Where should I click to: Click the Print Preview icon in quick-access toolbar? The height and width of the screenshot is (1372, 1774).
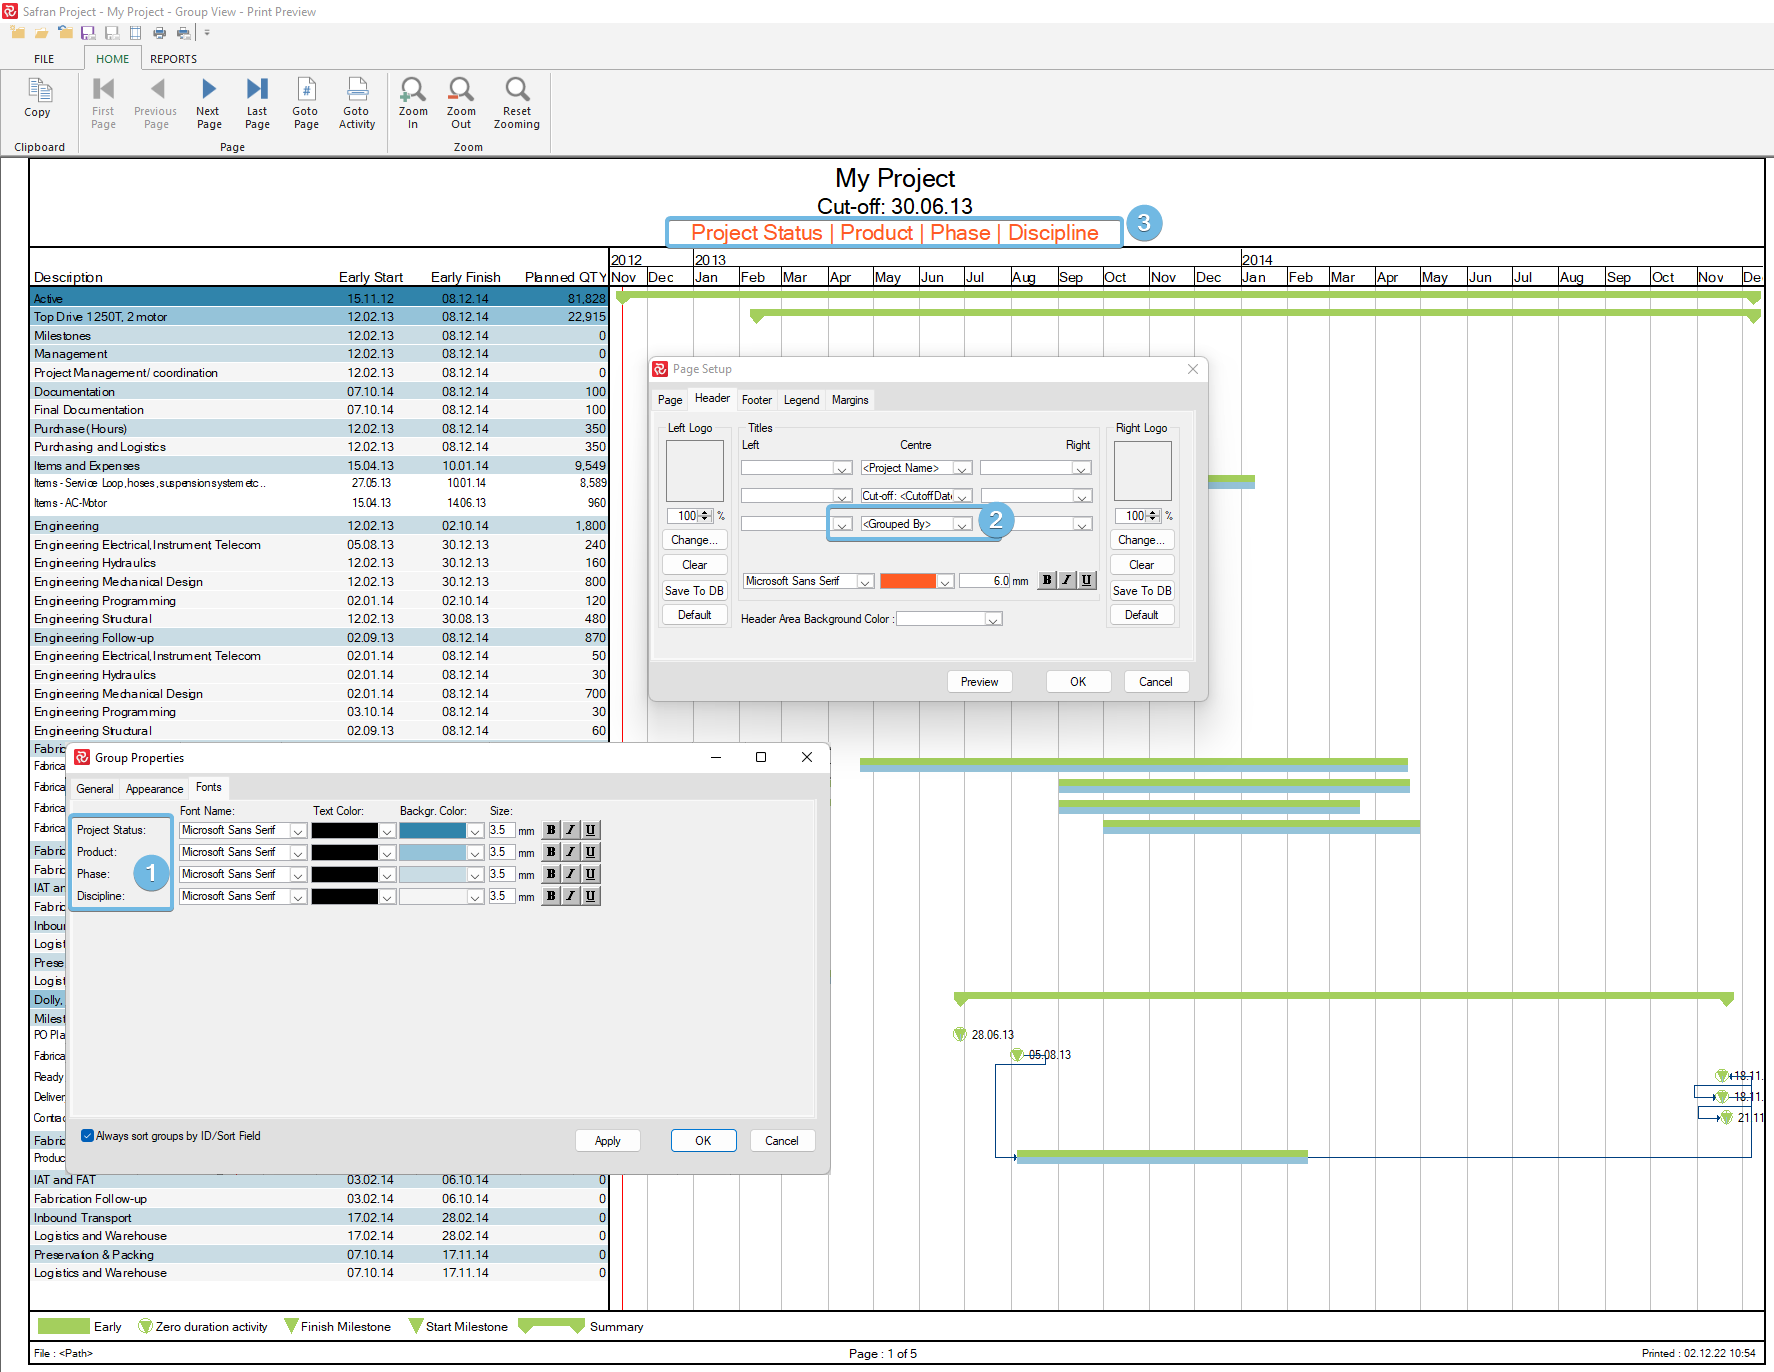point(183,33)
